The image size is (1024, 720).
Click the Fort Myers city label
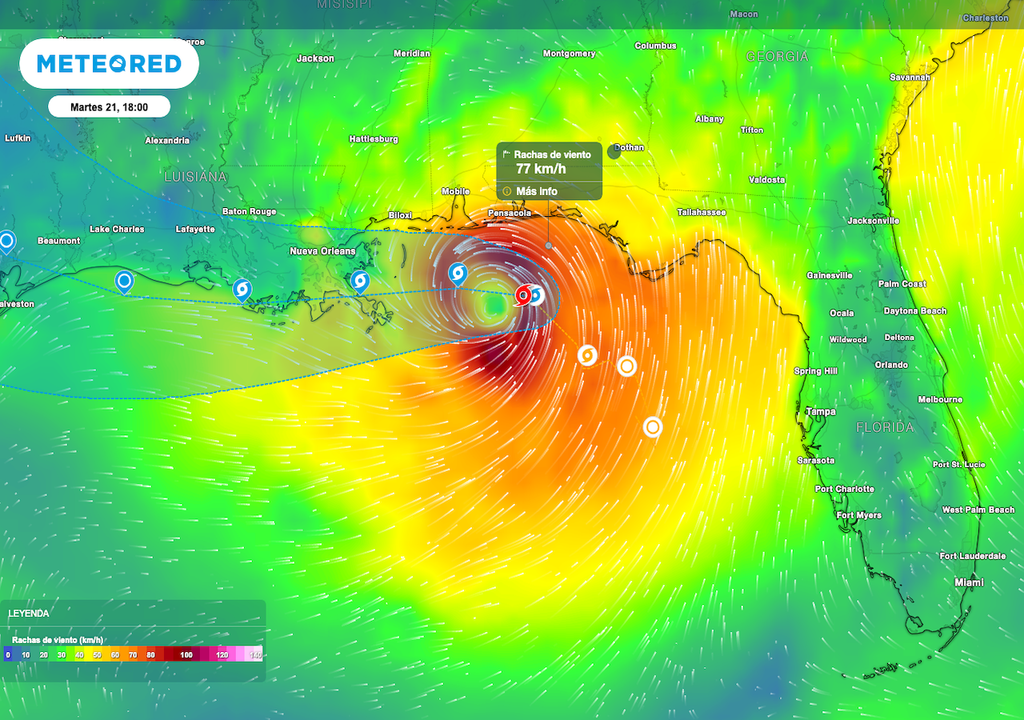click(x=859, y=515)
